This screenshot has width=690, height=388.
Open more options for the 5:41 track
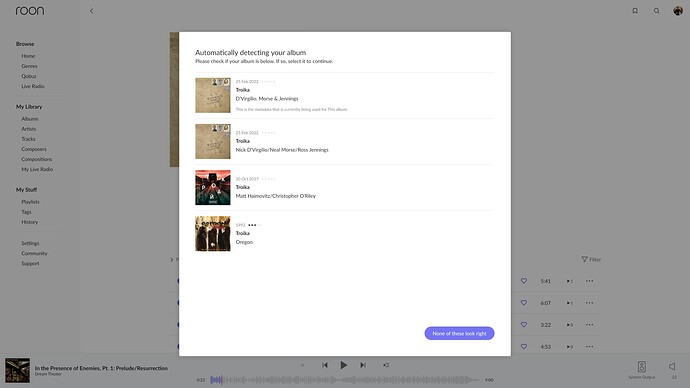[x=590, y=281]
